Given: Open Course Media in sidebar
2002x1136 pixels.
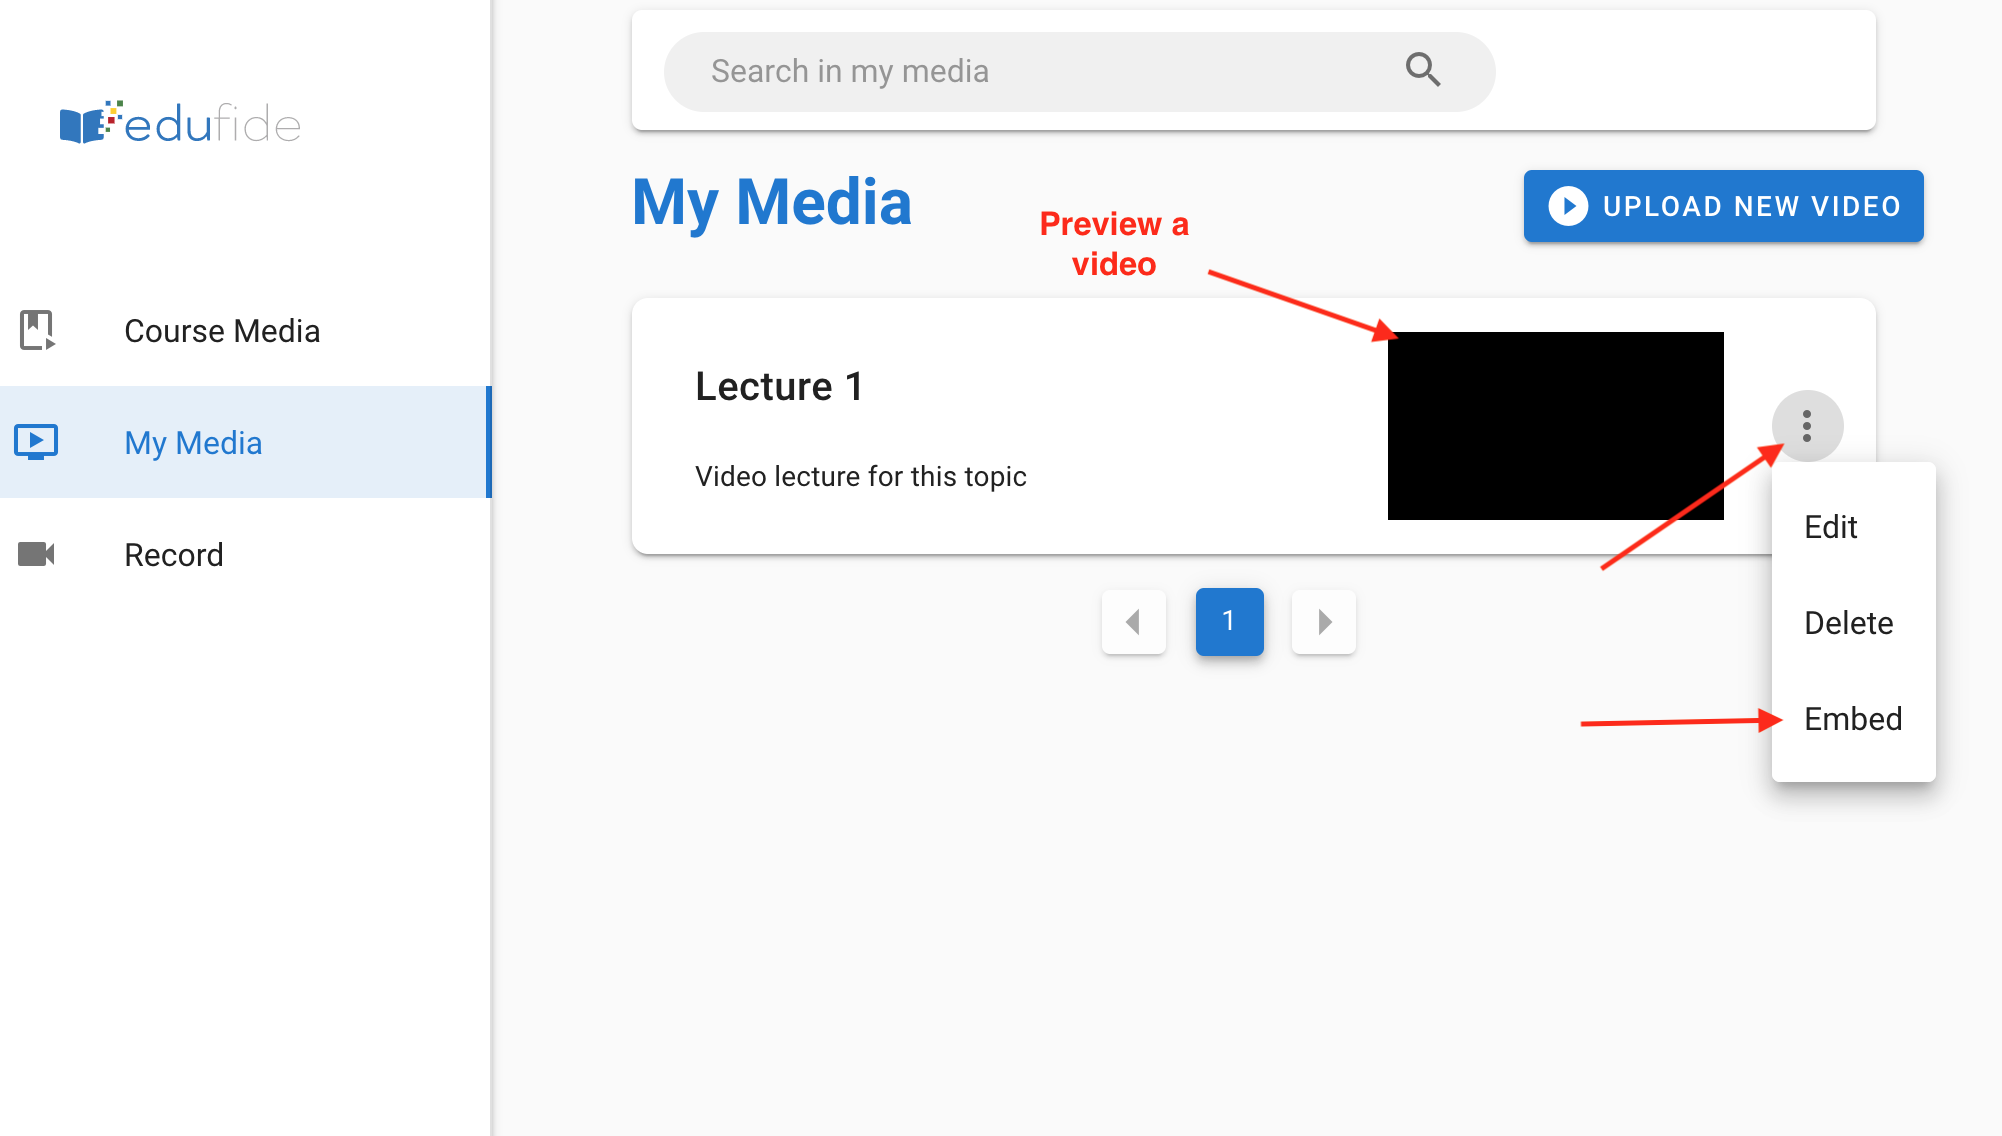Looking at the screenshot, I should tap(222, 331).
